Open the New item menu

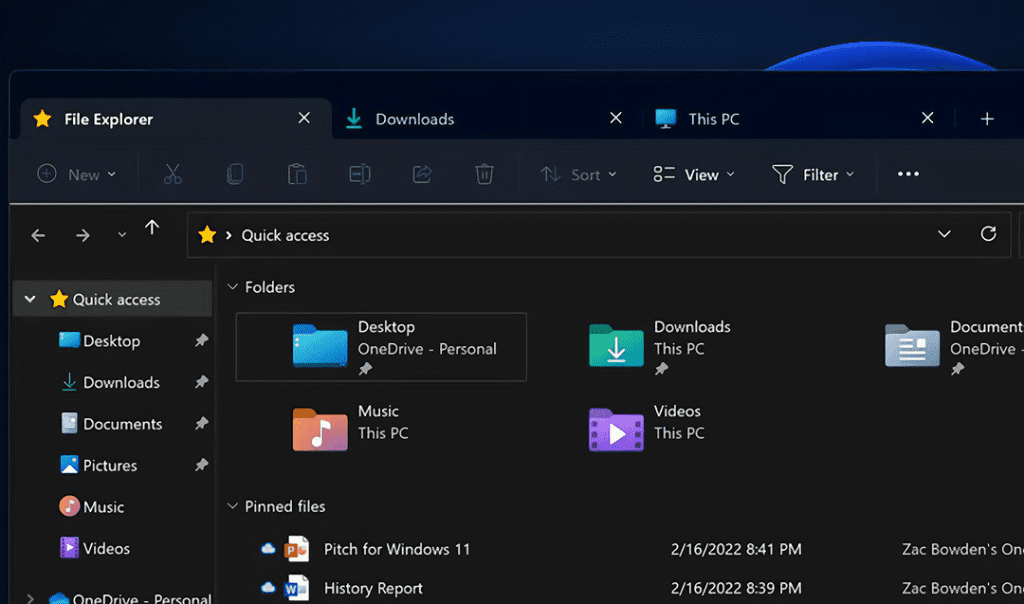76,174
